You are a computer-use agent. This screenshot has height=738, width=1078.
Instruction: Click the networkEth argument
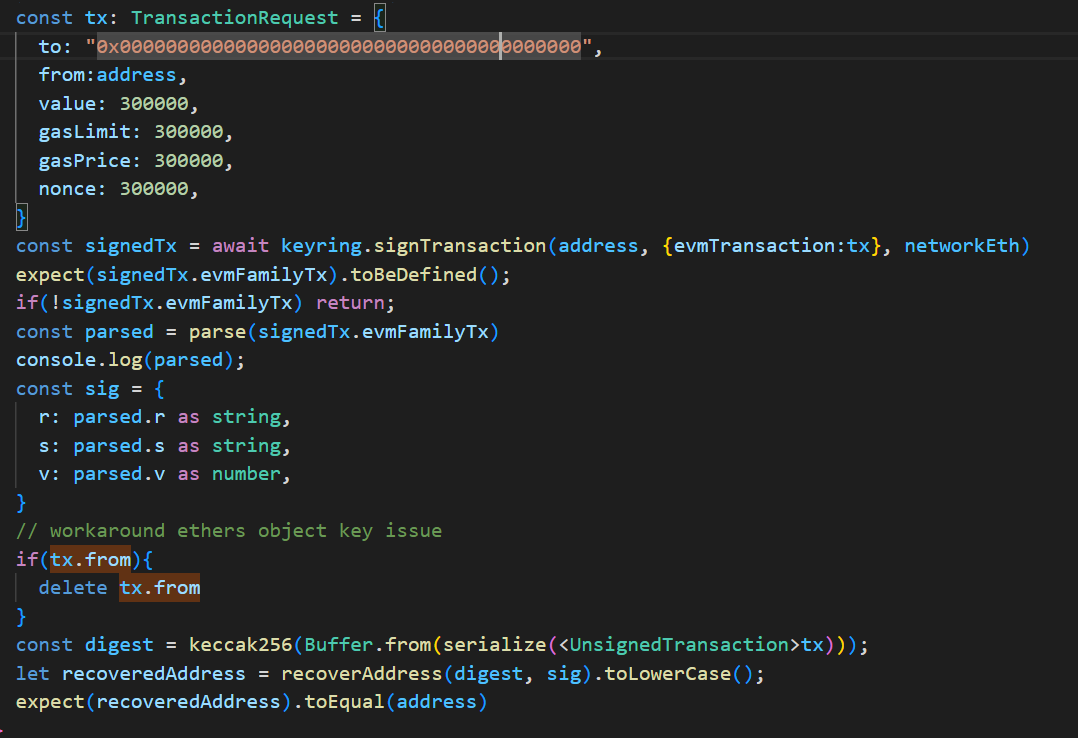962,246
